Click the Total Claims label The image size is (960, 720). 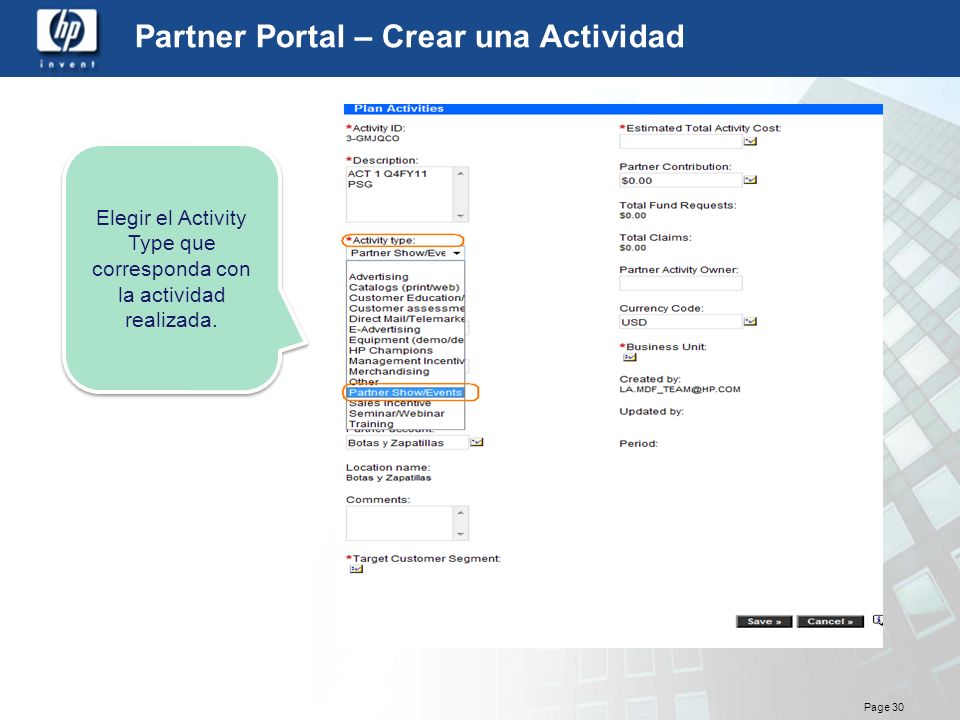(x=655, y=238)
